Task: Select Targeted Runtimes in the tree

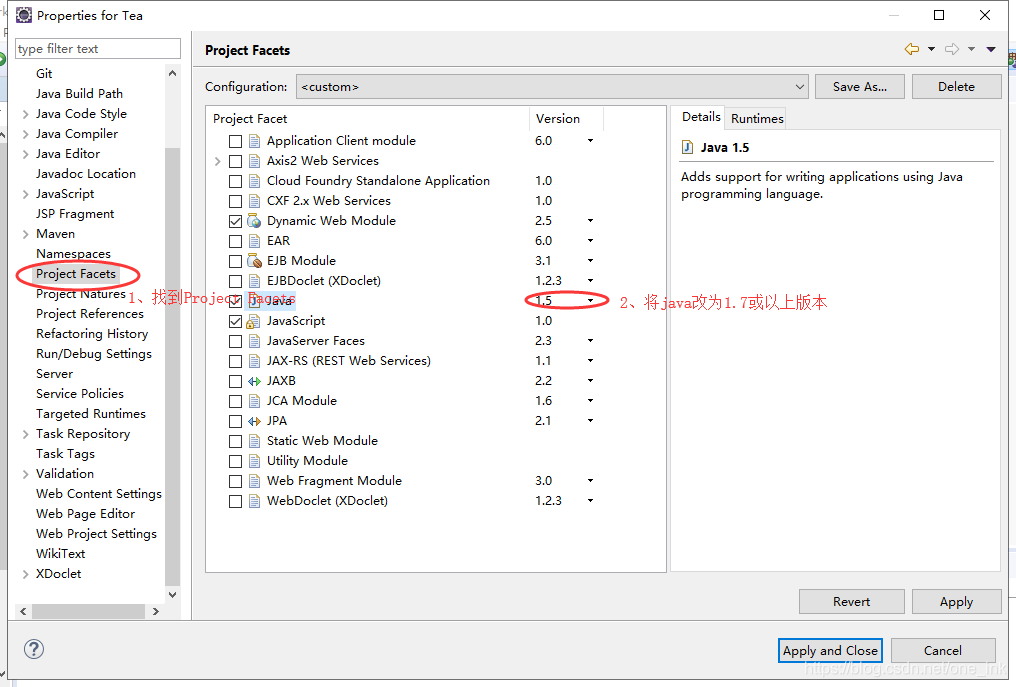Action: [91, 413]
